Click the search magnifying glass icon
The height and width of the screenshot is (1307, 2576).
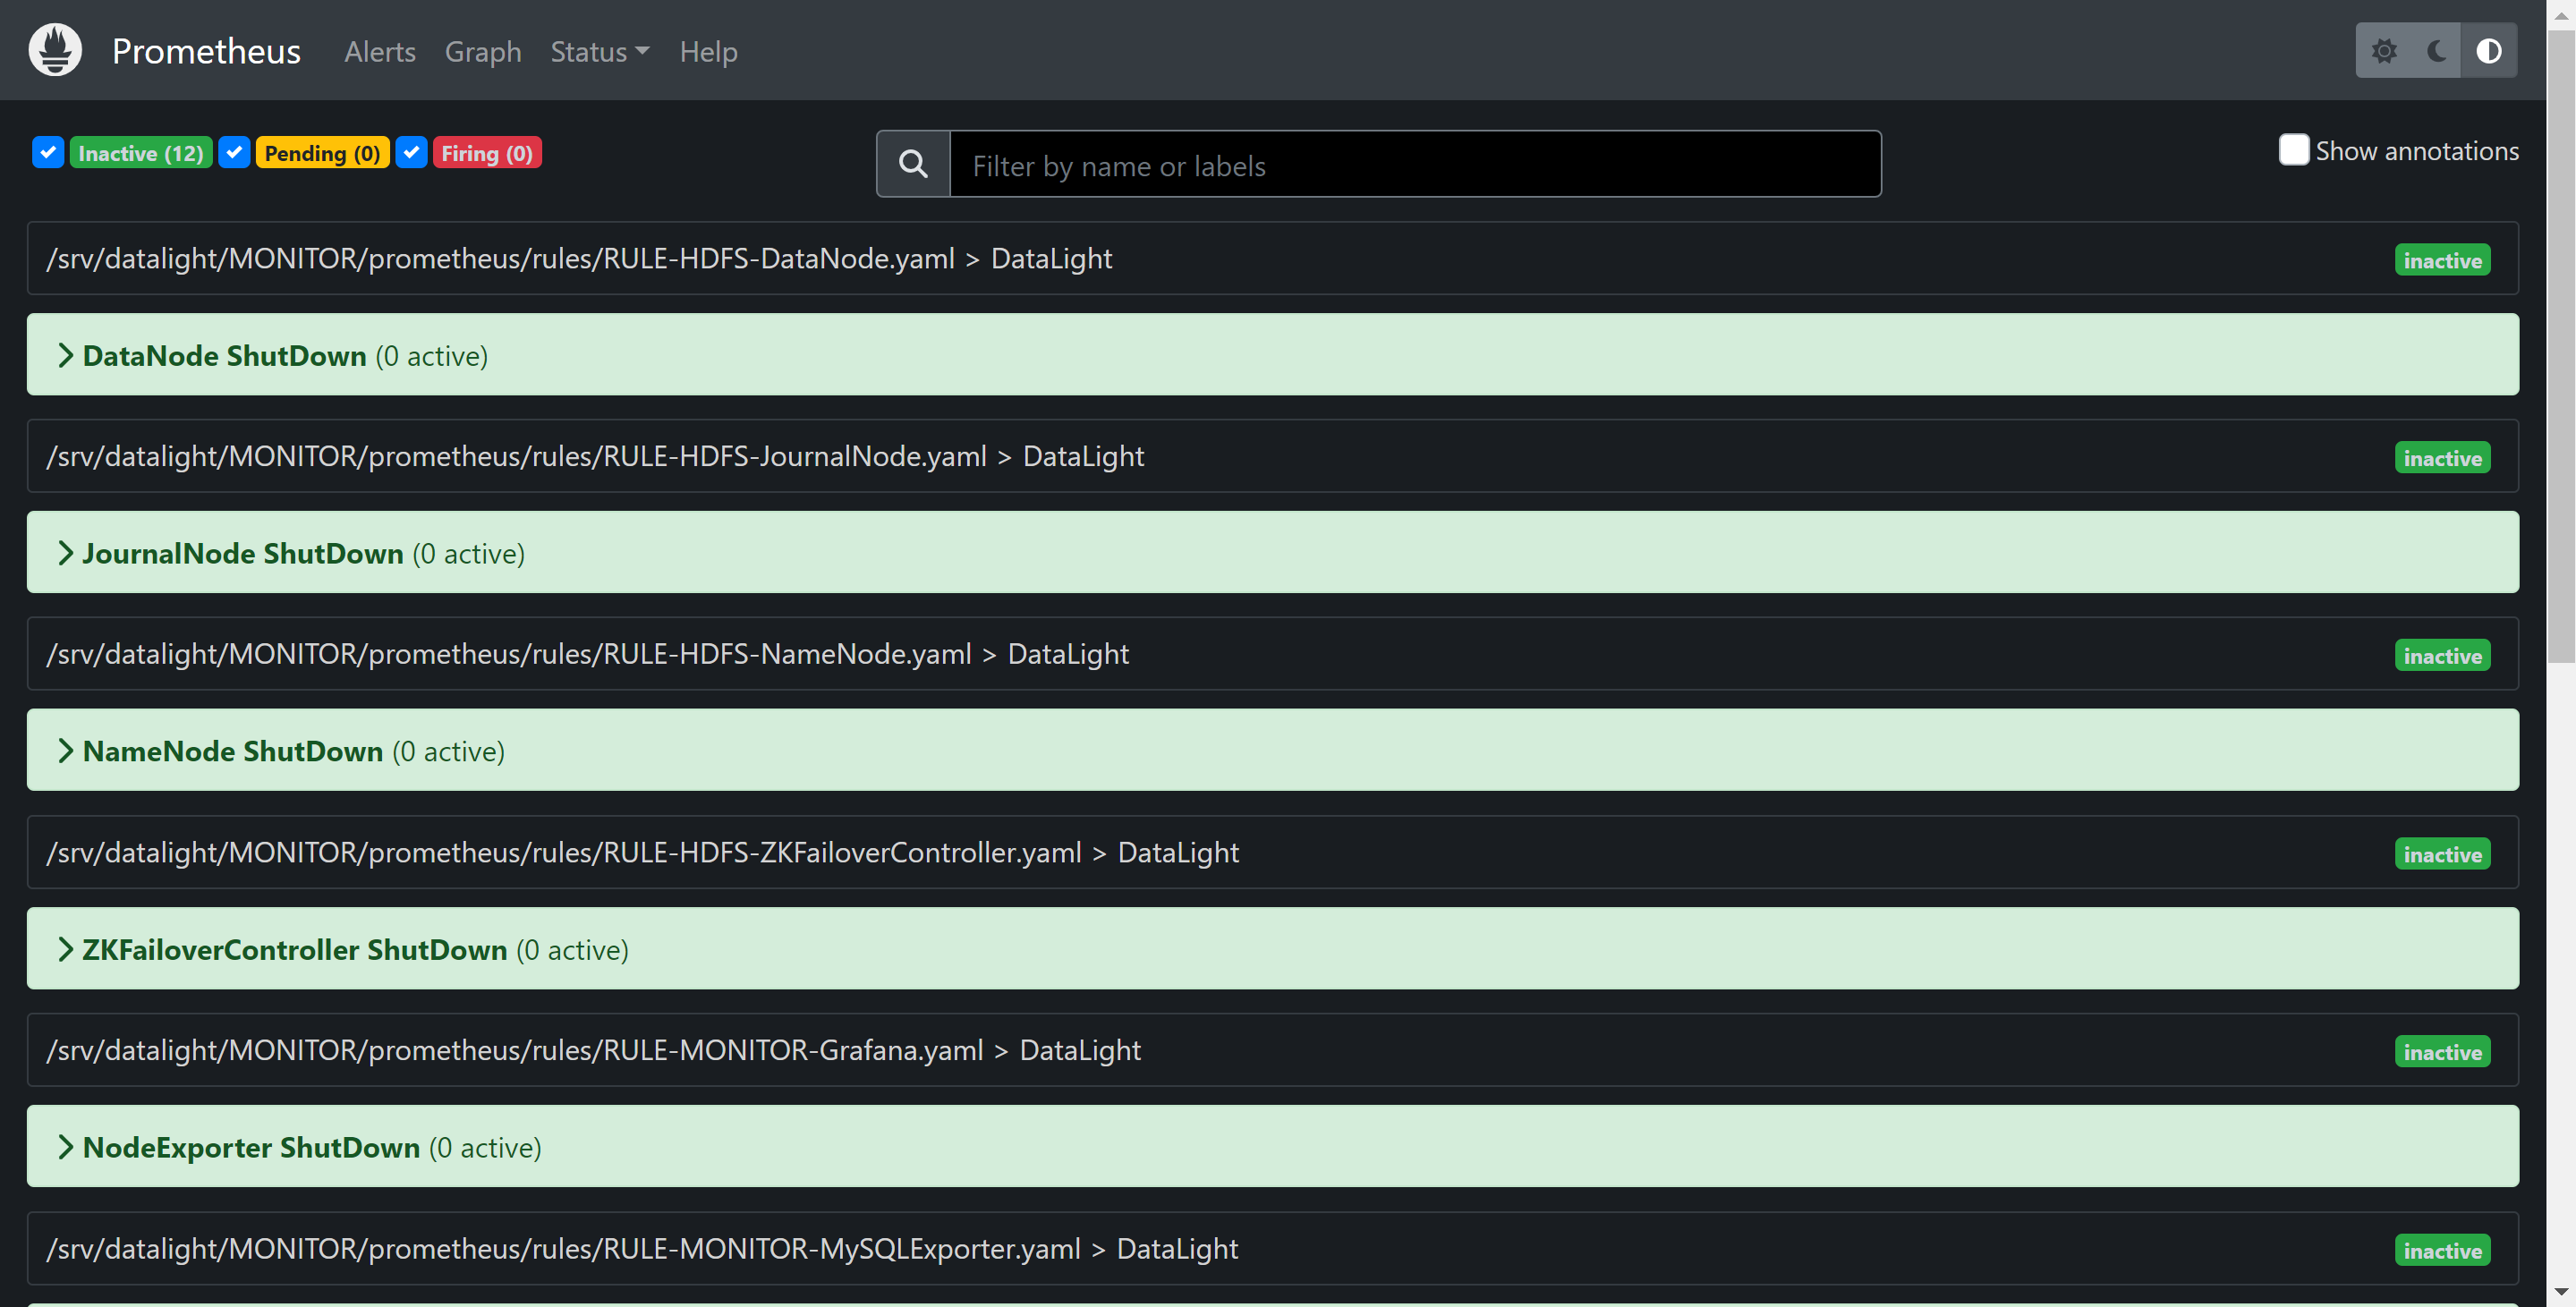(x=914, y=164)
